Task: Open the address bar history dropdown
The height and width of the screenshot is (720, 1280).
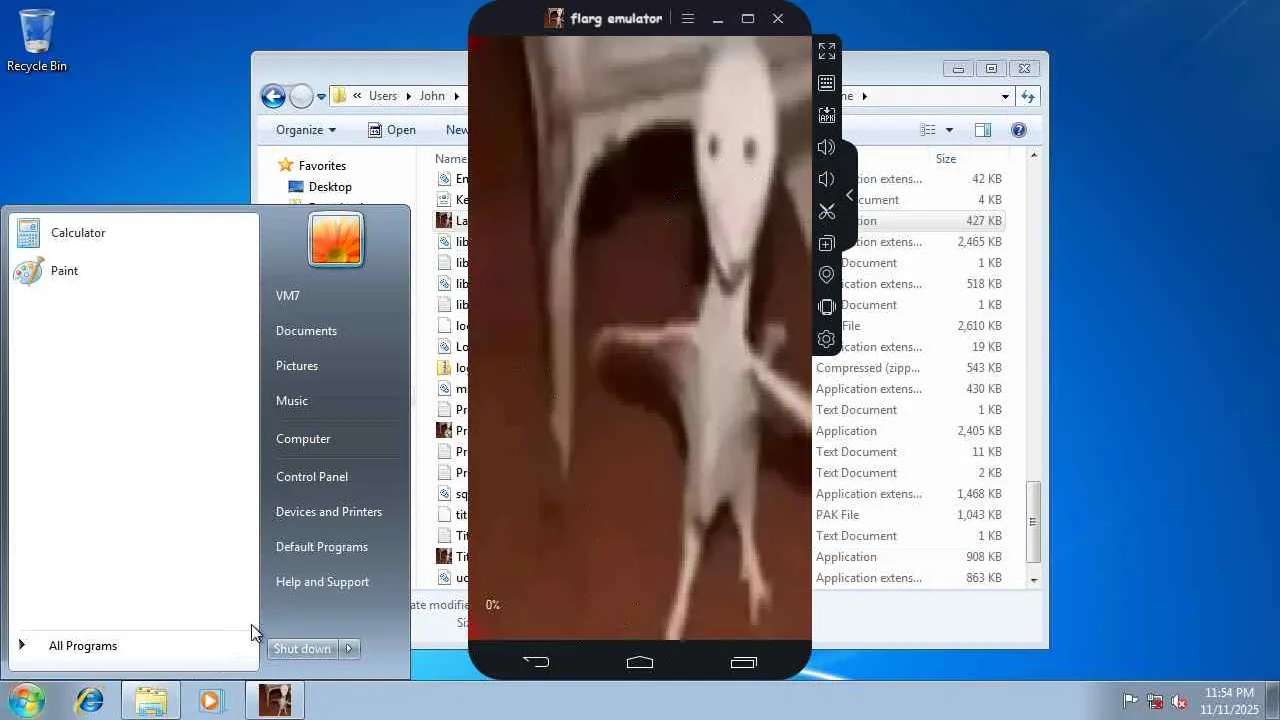Action: pos(1005,96)
